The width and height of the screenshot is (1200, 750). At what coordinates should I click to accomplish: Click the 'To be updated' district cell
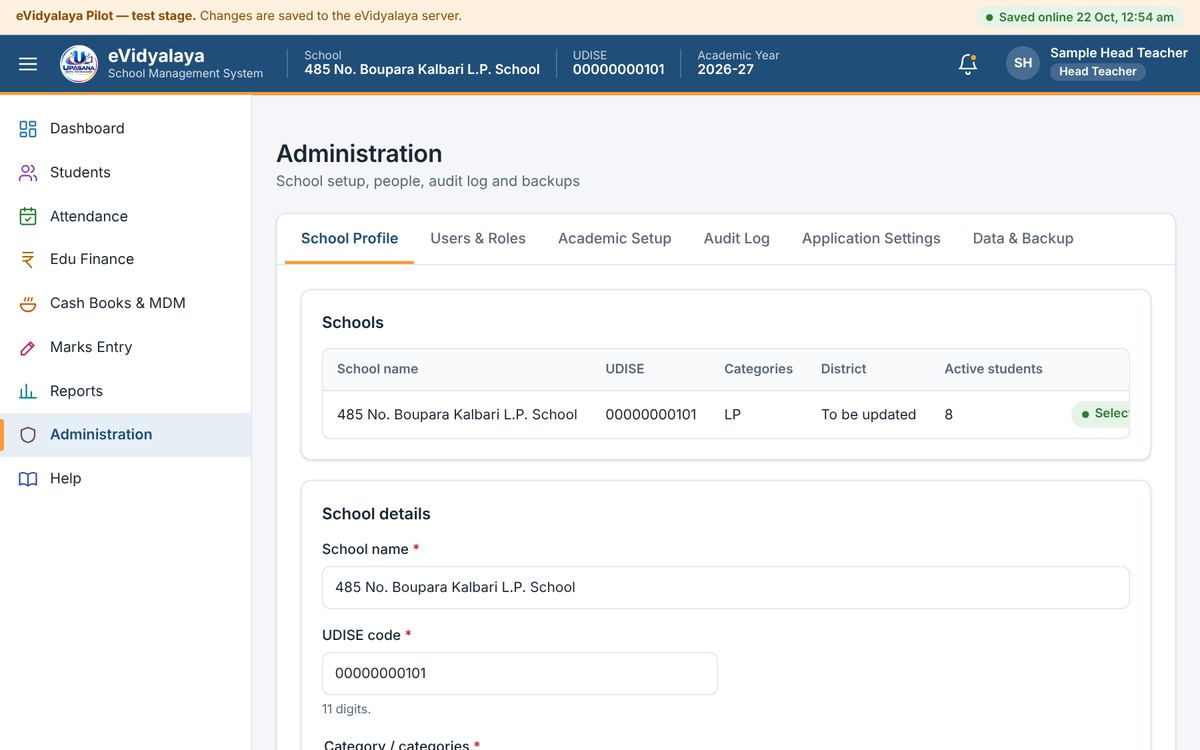pyautogui.click(x=868, y=415)
